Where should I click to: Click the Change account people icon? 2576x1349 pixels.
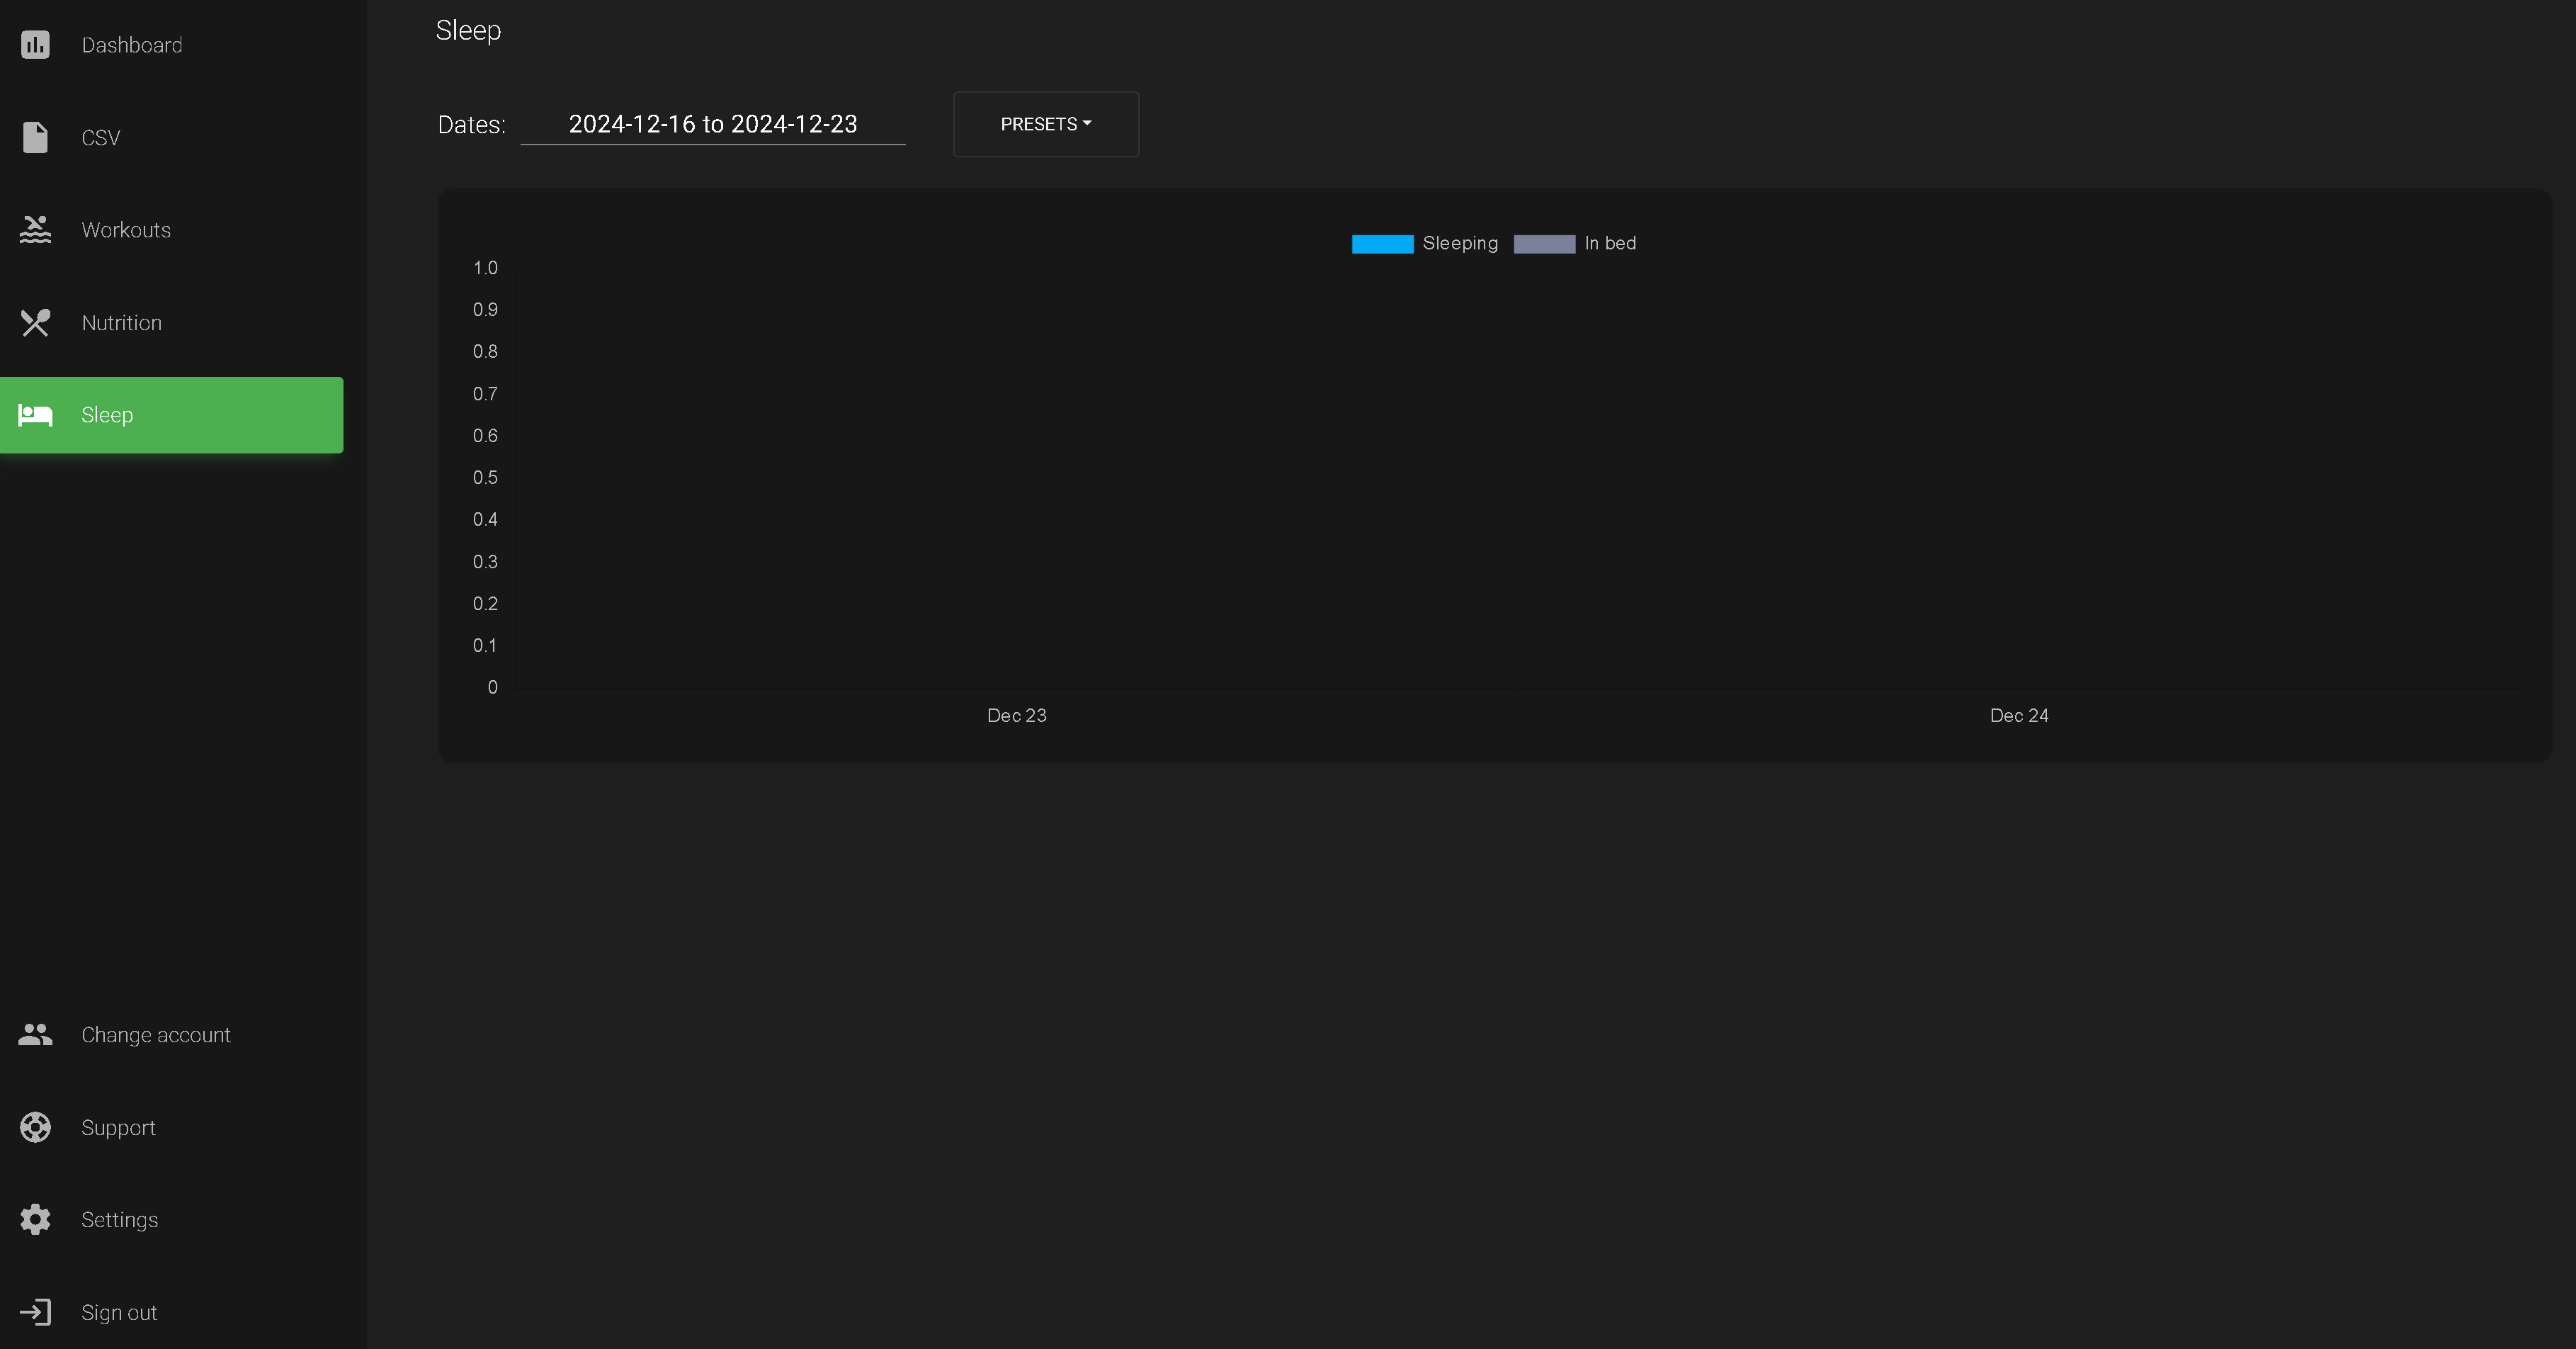(x=35, y=1034)
